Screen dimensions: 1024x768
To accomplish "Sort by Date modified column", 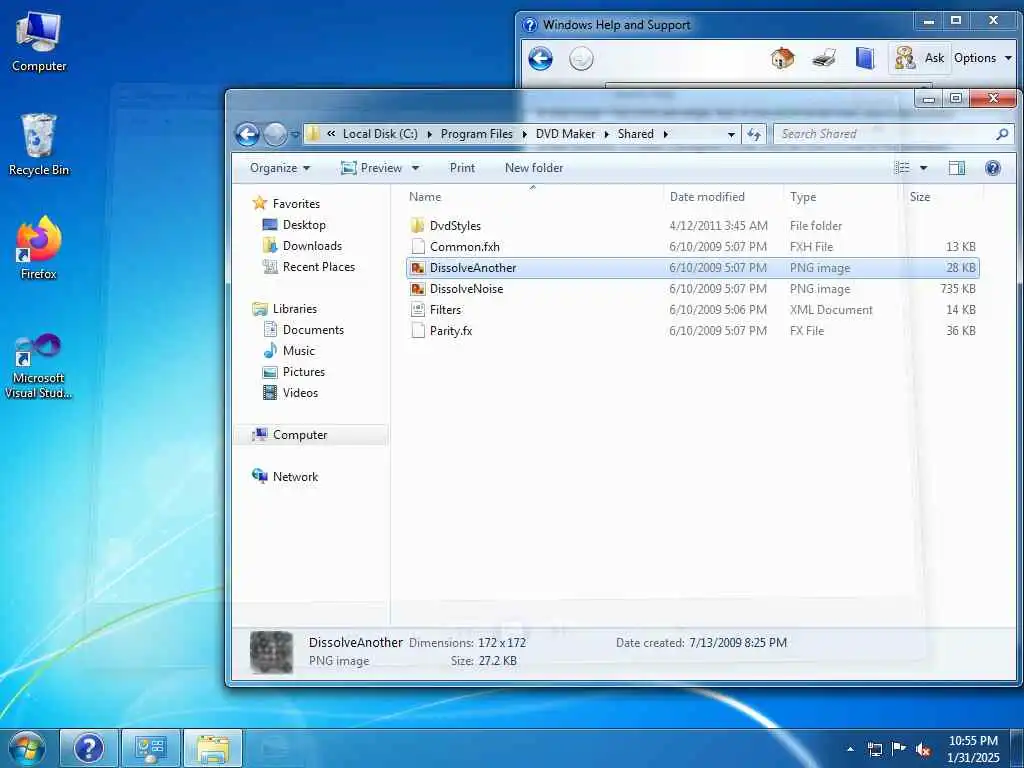I will point(707,197).
